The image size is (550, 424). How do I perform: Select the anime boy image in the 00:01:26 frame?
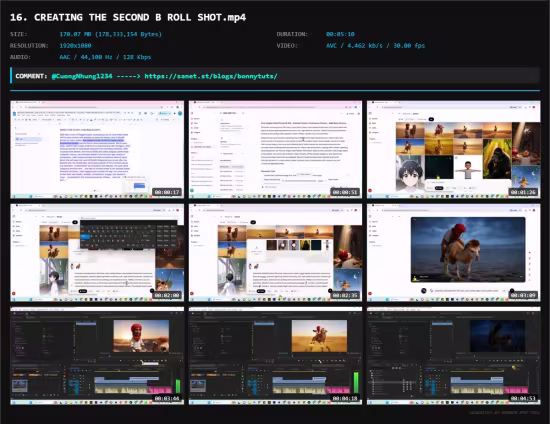pyautogui.click(x=410, y=173)
